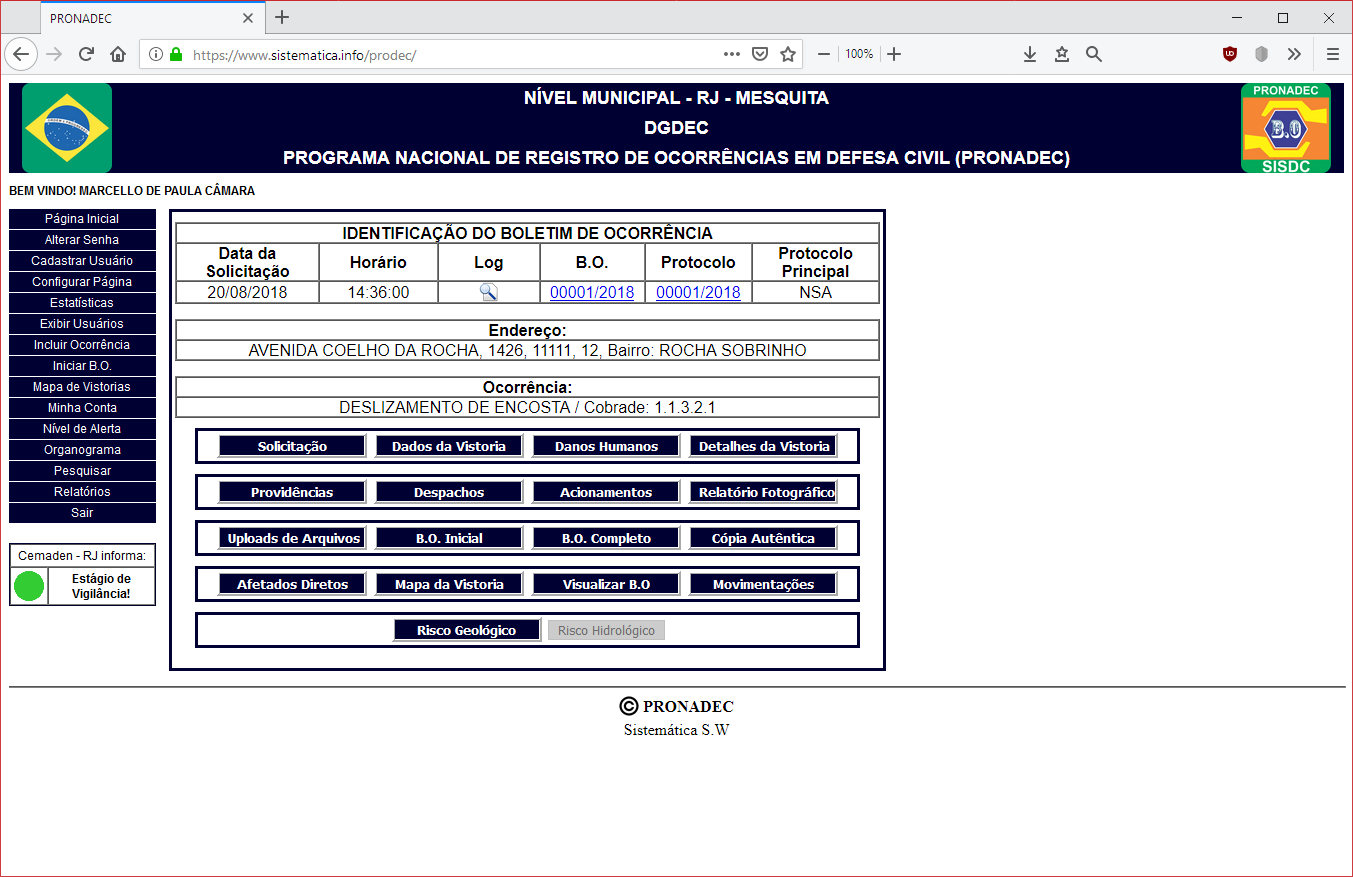Click the Solicitação button
Image resolution: width=1353 pixels, height=877 pixels.
pyautogui.click(x=292, y=447)
